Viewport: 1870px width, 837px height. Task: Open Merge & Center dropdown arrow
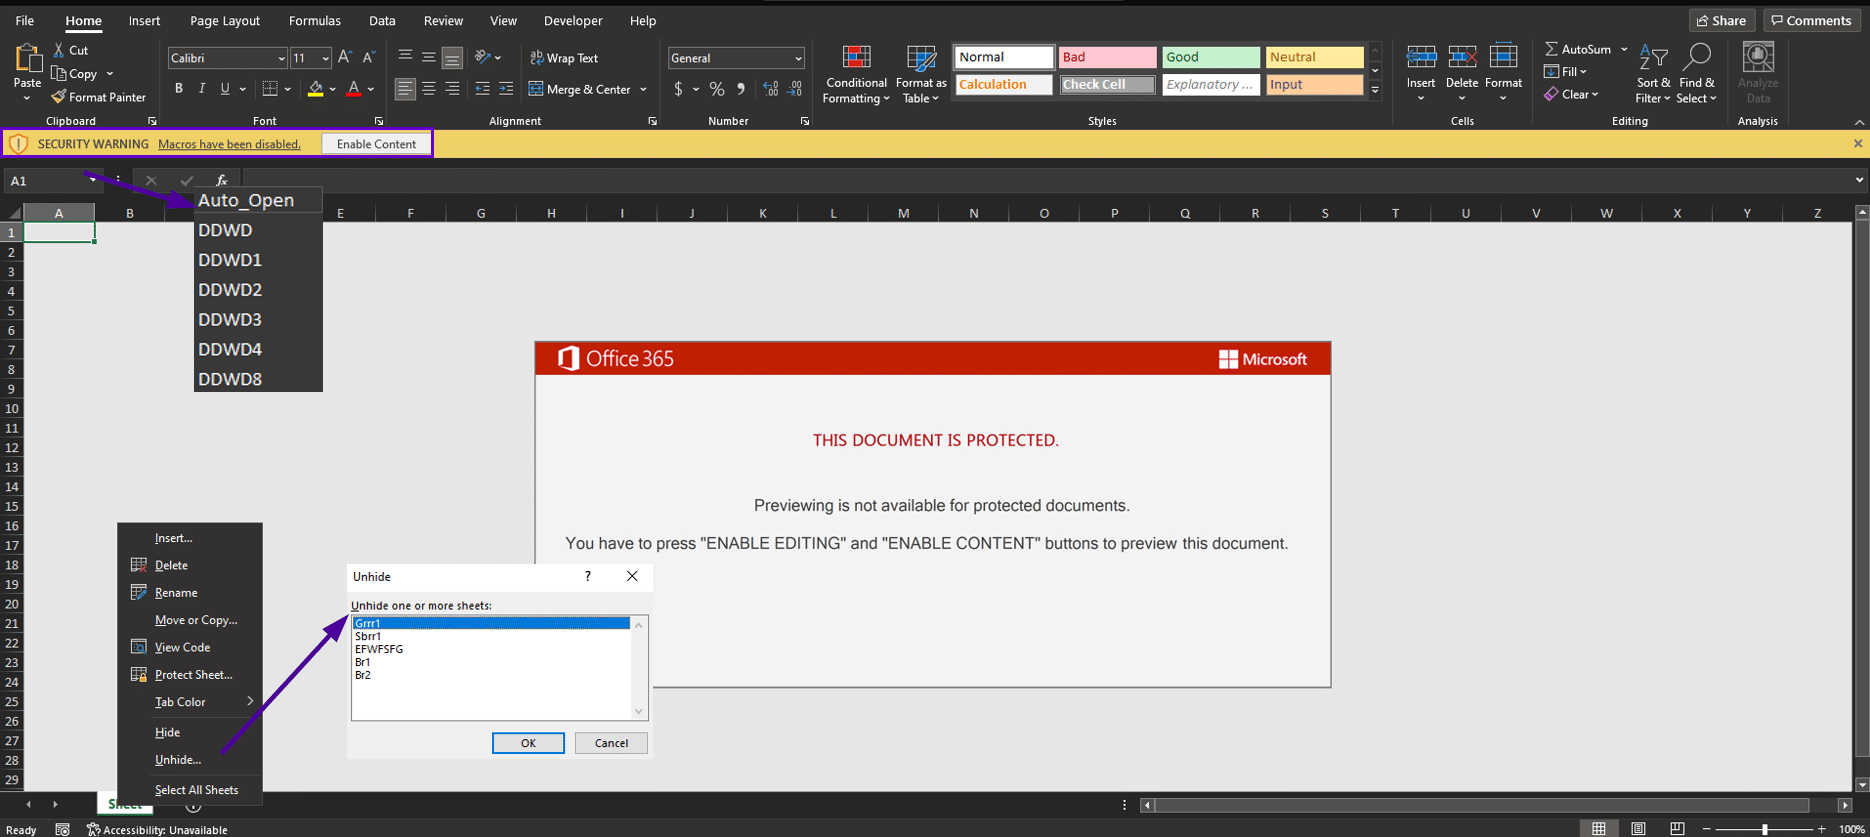[x=643, y=89]
